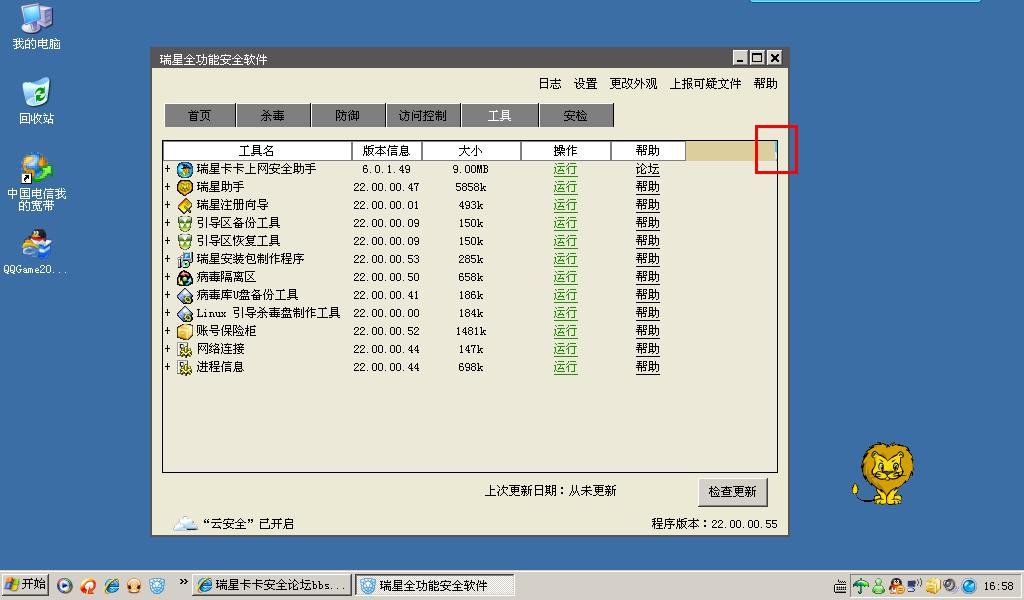Switch to the 首页 tab
This screenshot has width=1024, height=600.
click(x=199, y=116)
